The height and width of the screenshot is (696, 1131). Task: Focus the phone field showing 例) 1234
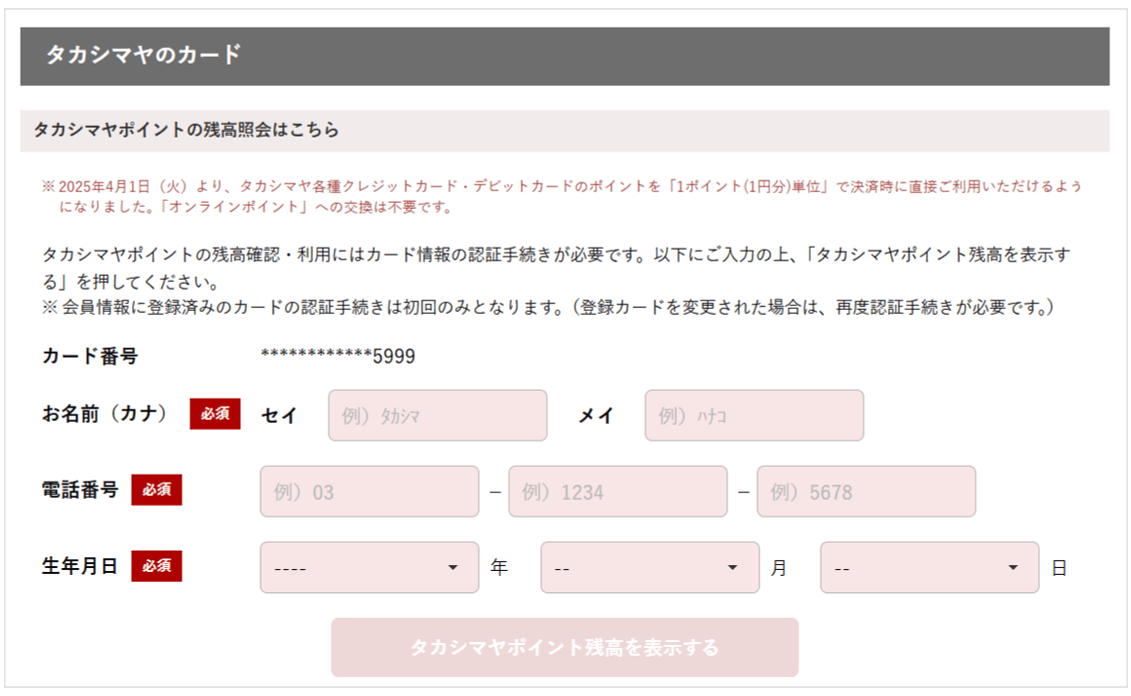tap(617, 491)
